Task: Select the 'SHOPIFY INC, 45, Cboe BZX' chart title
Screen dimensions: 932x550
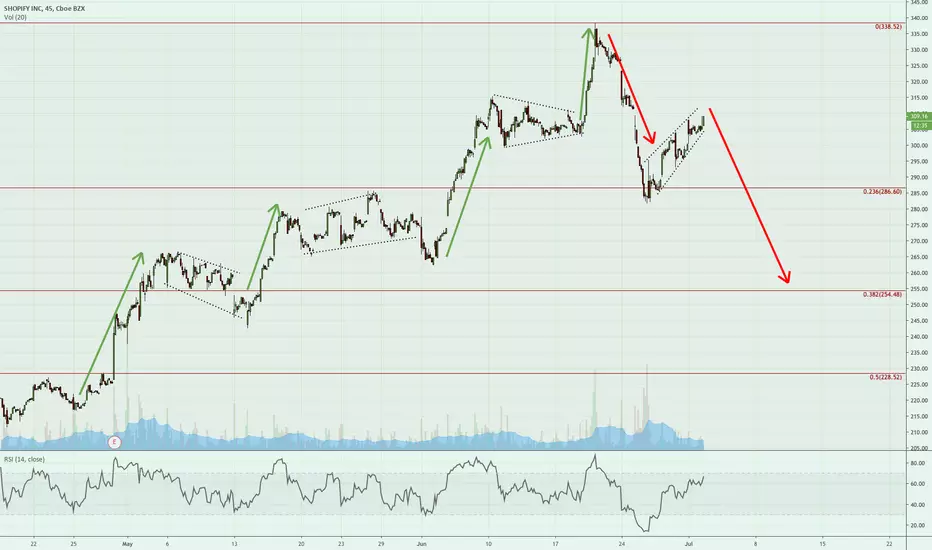Action: coord(45,8)
